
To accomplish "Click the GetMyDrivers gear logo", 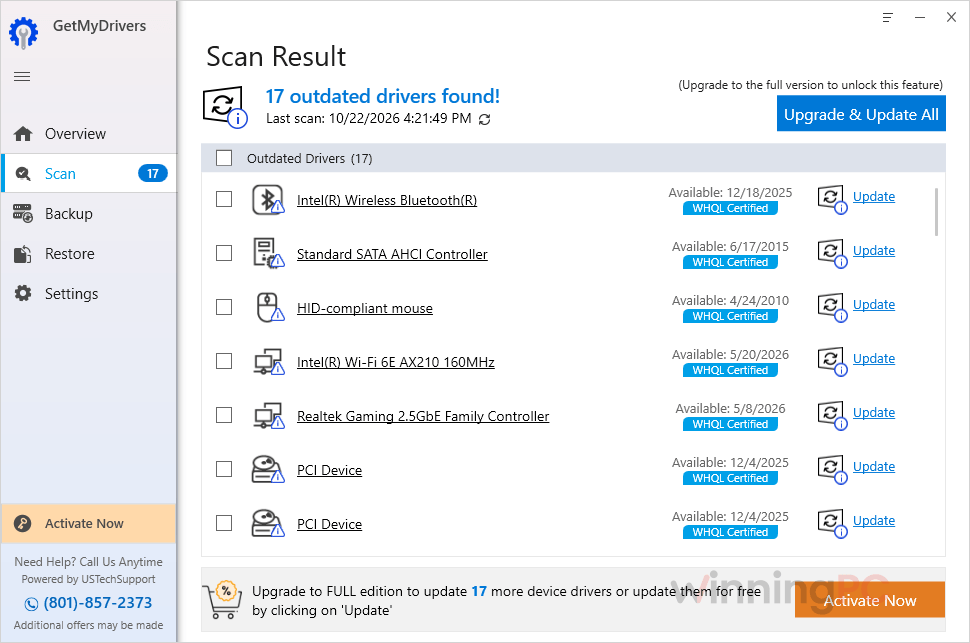I will (x=24, y=33).
